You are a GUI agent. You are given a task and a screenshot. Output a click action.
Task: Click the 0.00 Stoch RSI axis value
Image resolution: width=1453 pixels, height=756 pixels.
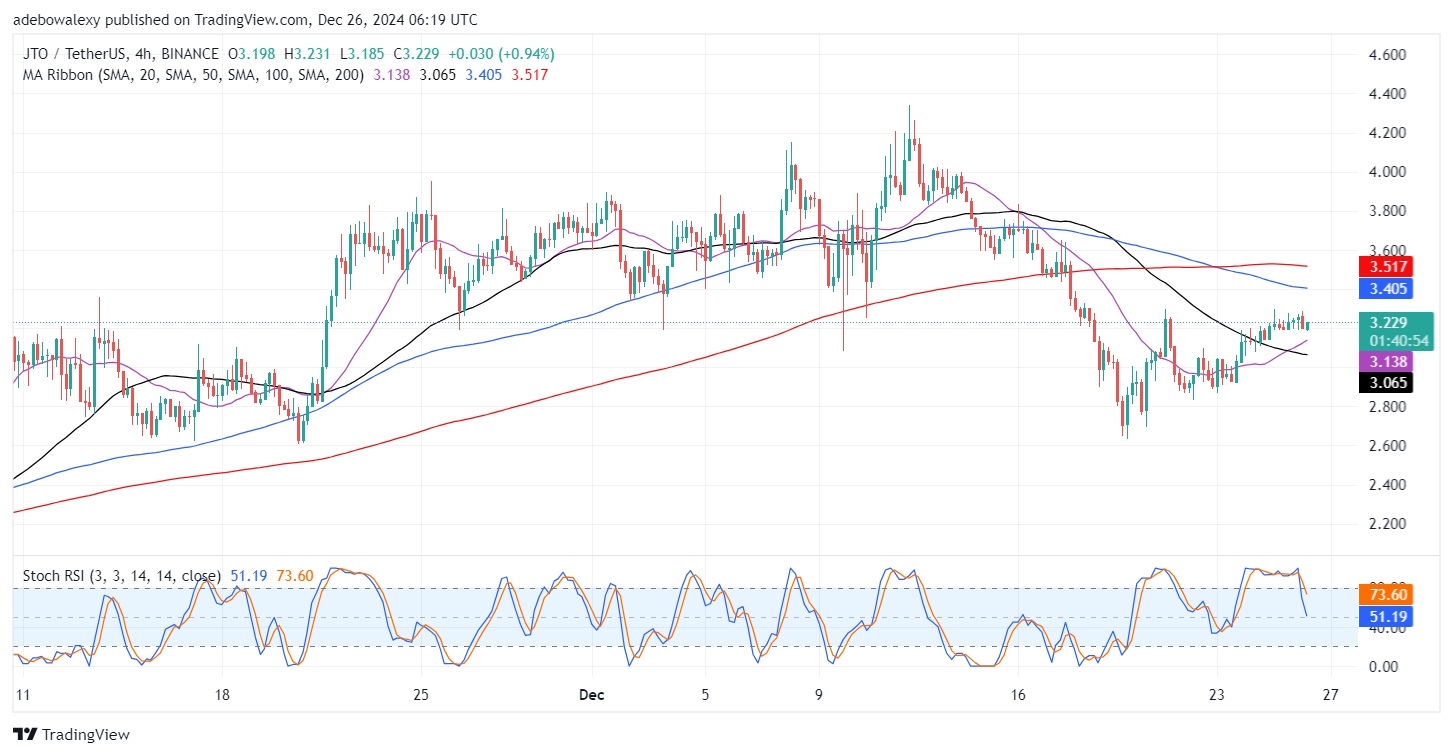click(x=1383, y=666)
